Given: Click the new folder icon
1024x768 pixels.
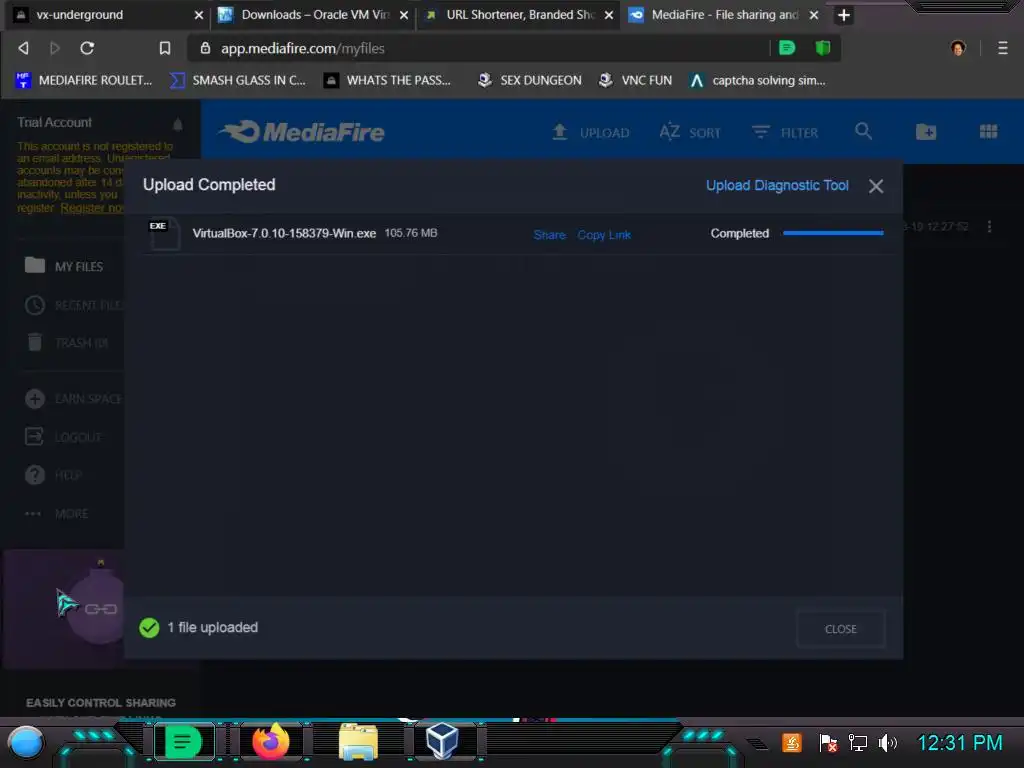Looking at the screenshot, I should coord(926,132).
